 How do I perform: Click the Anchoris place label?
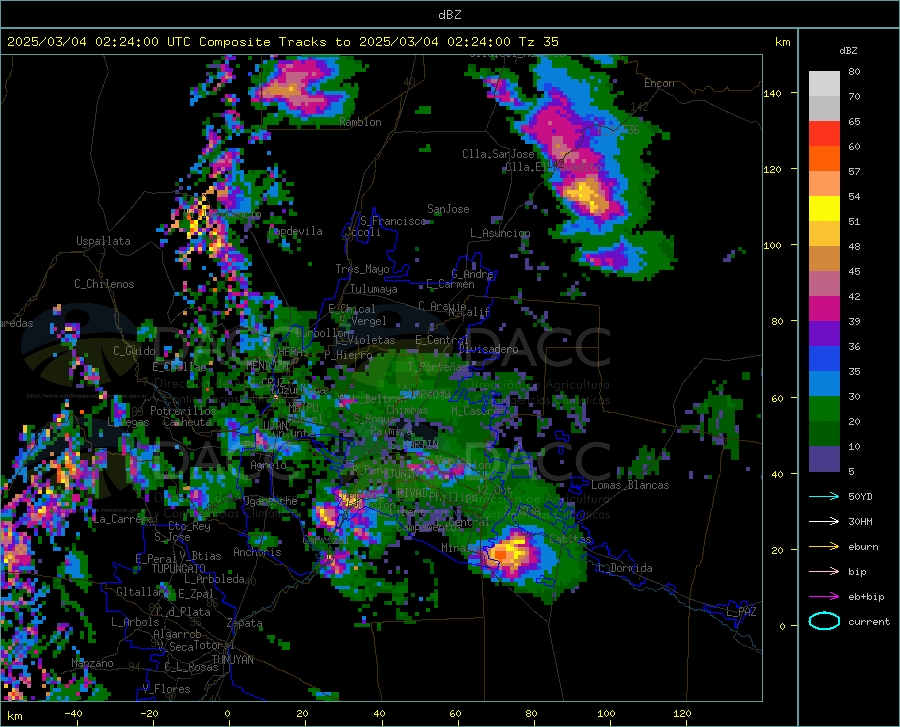pyautogui.click(x=257, y=552)
